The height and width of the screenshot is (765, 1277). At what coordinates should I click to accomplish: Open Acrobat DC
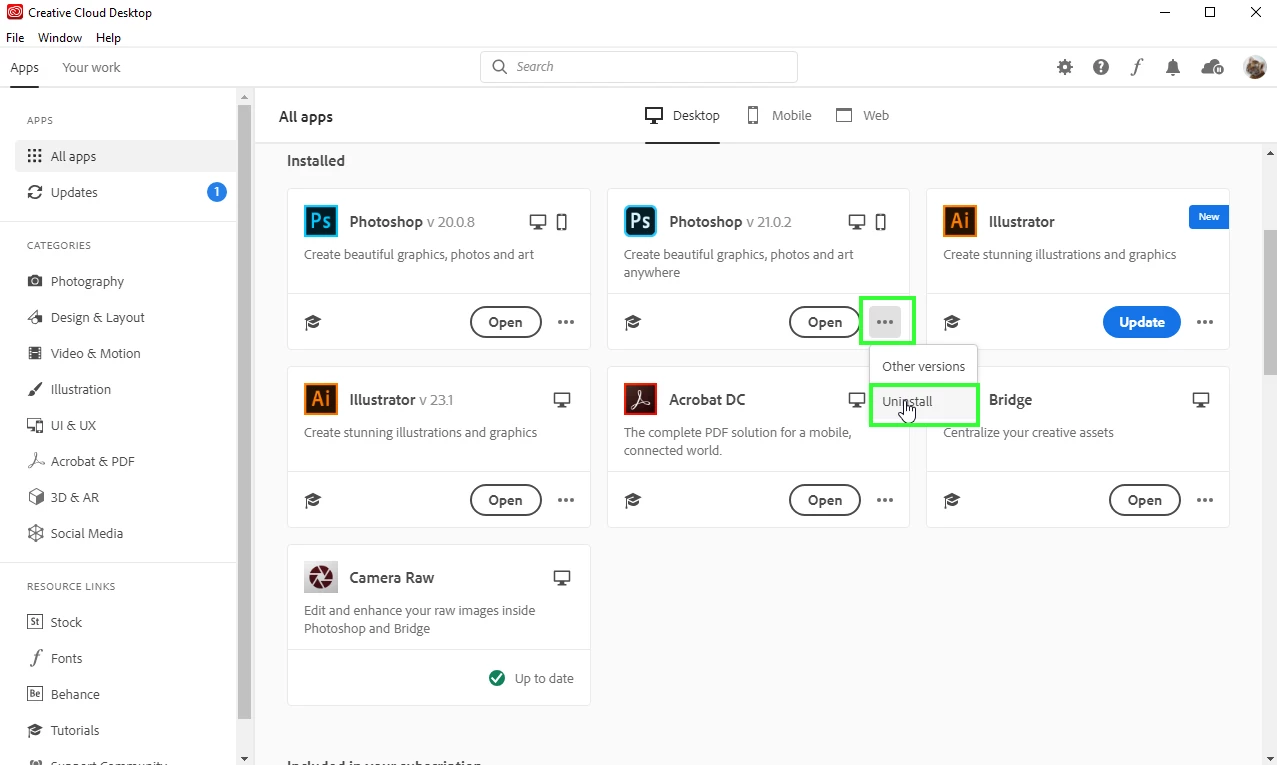[x=824, y=500]
